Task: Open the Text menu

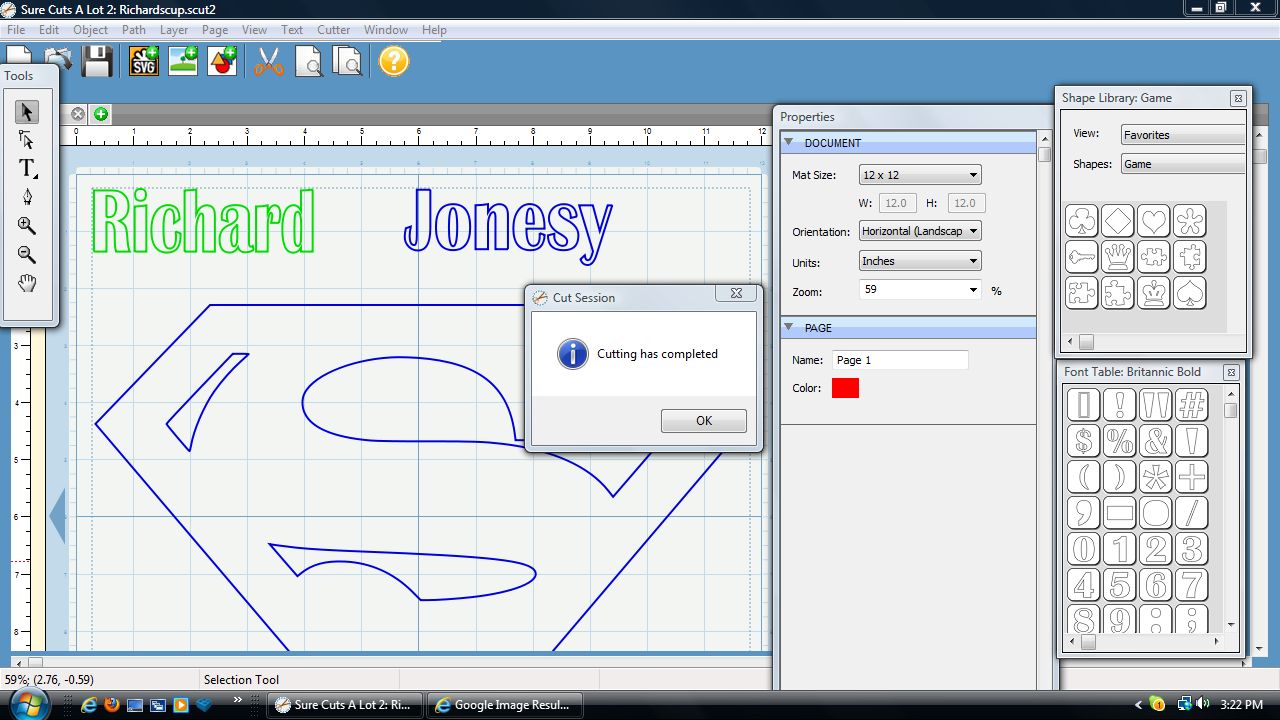Action: click(x=292, y=30)
